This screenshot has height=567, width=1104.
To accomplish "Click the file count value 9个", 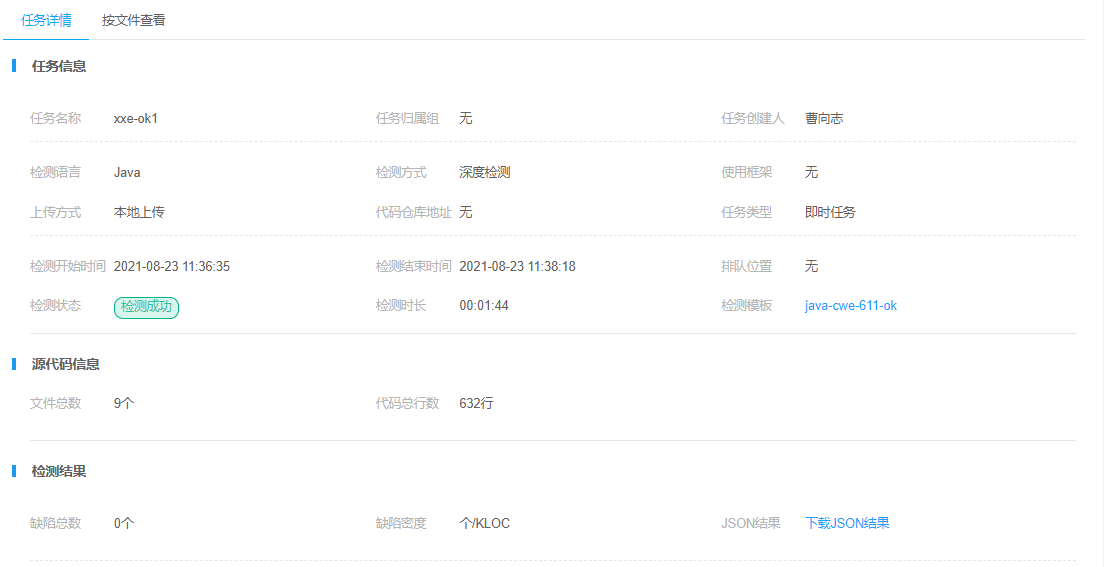I will 124,404.
